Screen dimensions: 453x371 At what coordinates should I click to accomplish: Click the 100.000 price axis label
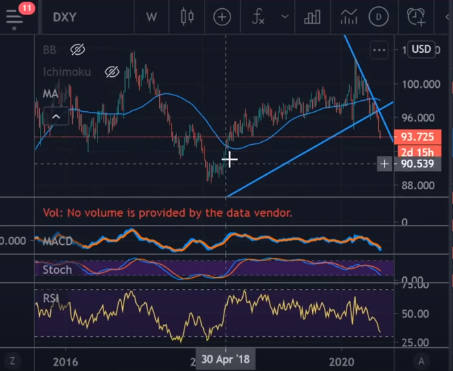[421, 84]
